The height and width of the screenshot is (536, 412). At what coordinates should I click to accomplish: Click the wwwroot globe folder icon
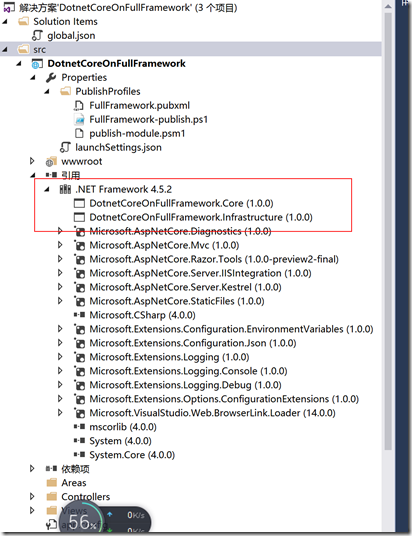[51, 161]
